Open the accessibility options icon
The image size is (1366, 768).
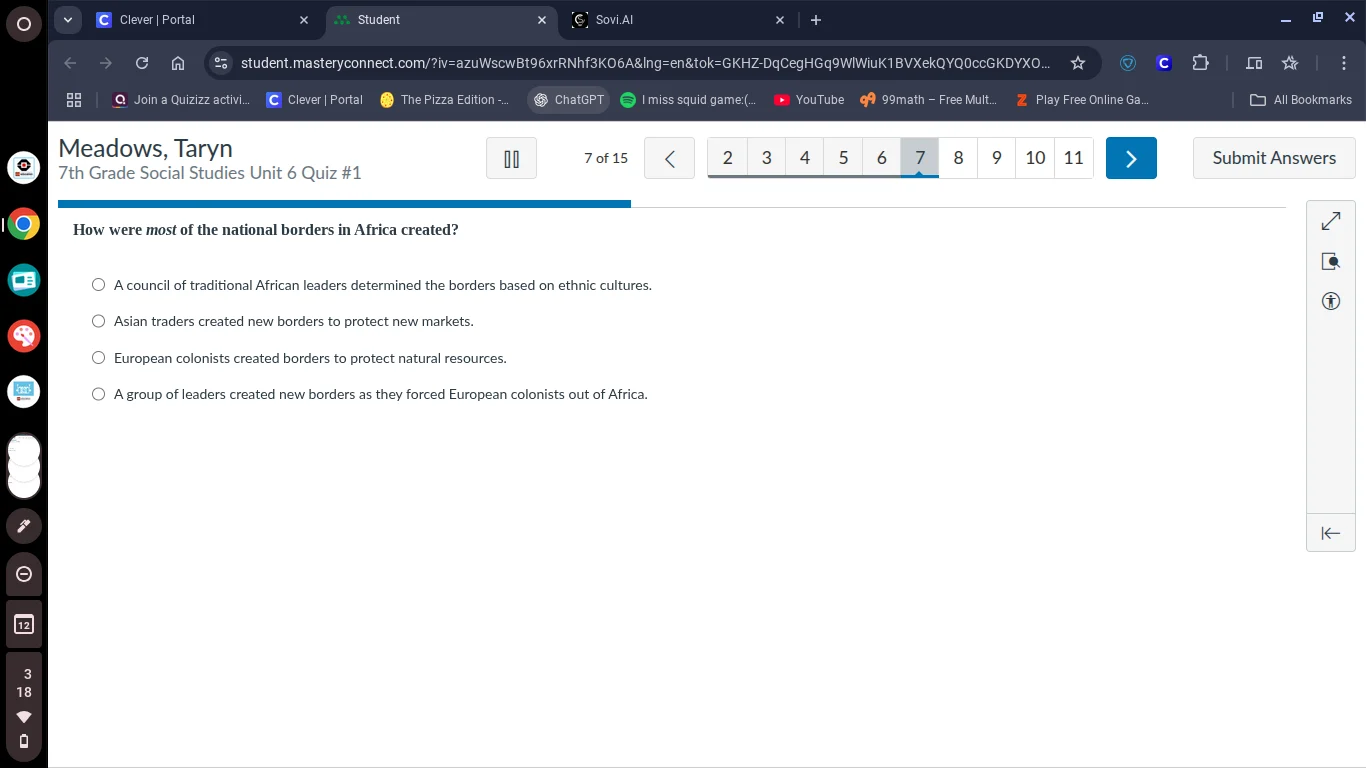pyautogui.click(x=1330, y=301)
